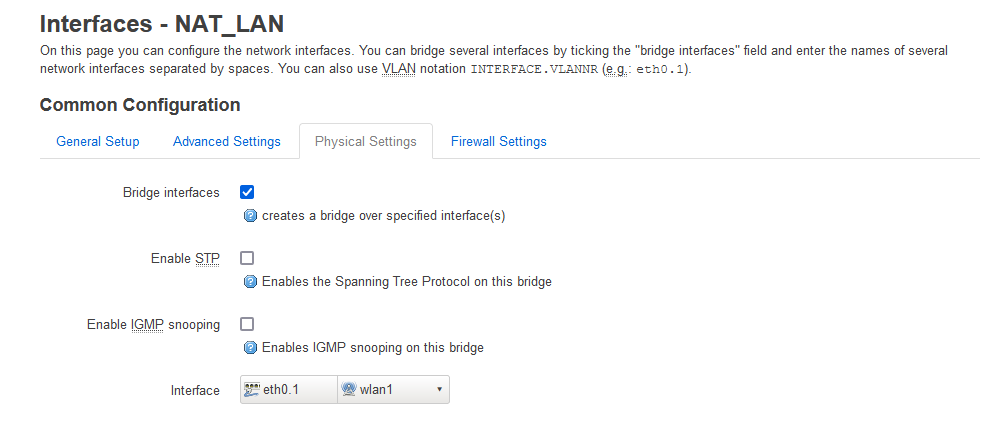Click the help icon beside the bridge description
The height and width of the screenshot is (421, 987).
point(251,216)
